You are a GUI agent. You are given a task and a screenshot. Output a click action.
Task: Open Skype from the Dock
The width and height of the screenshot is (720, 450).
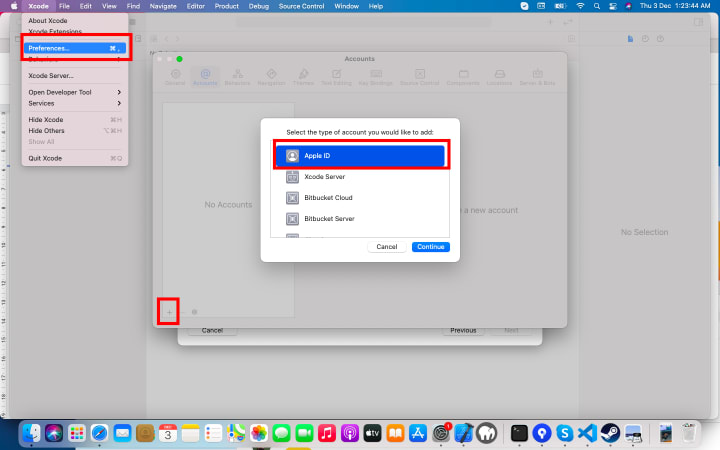click(565, 433)
